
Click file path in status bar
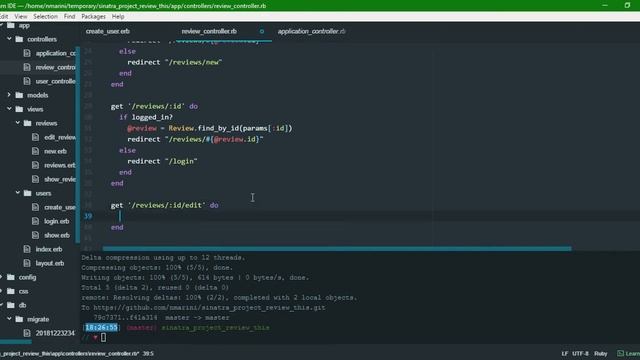coord(70,353)
